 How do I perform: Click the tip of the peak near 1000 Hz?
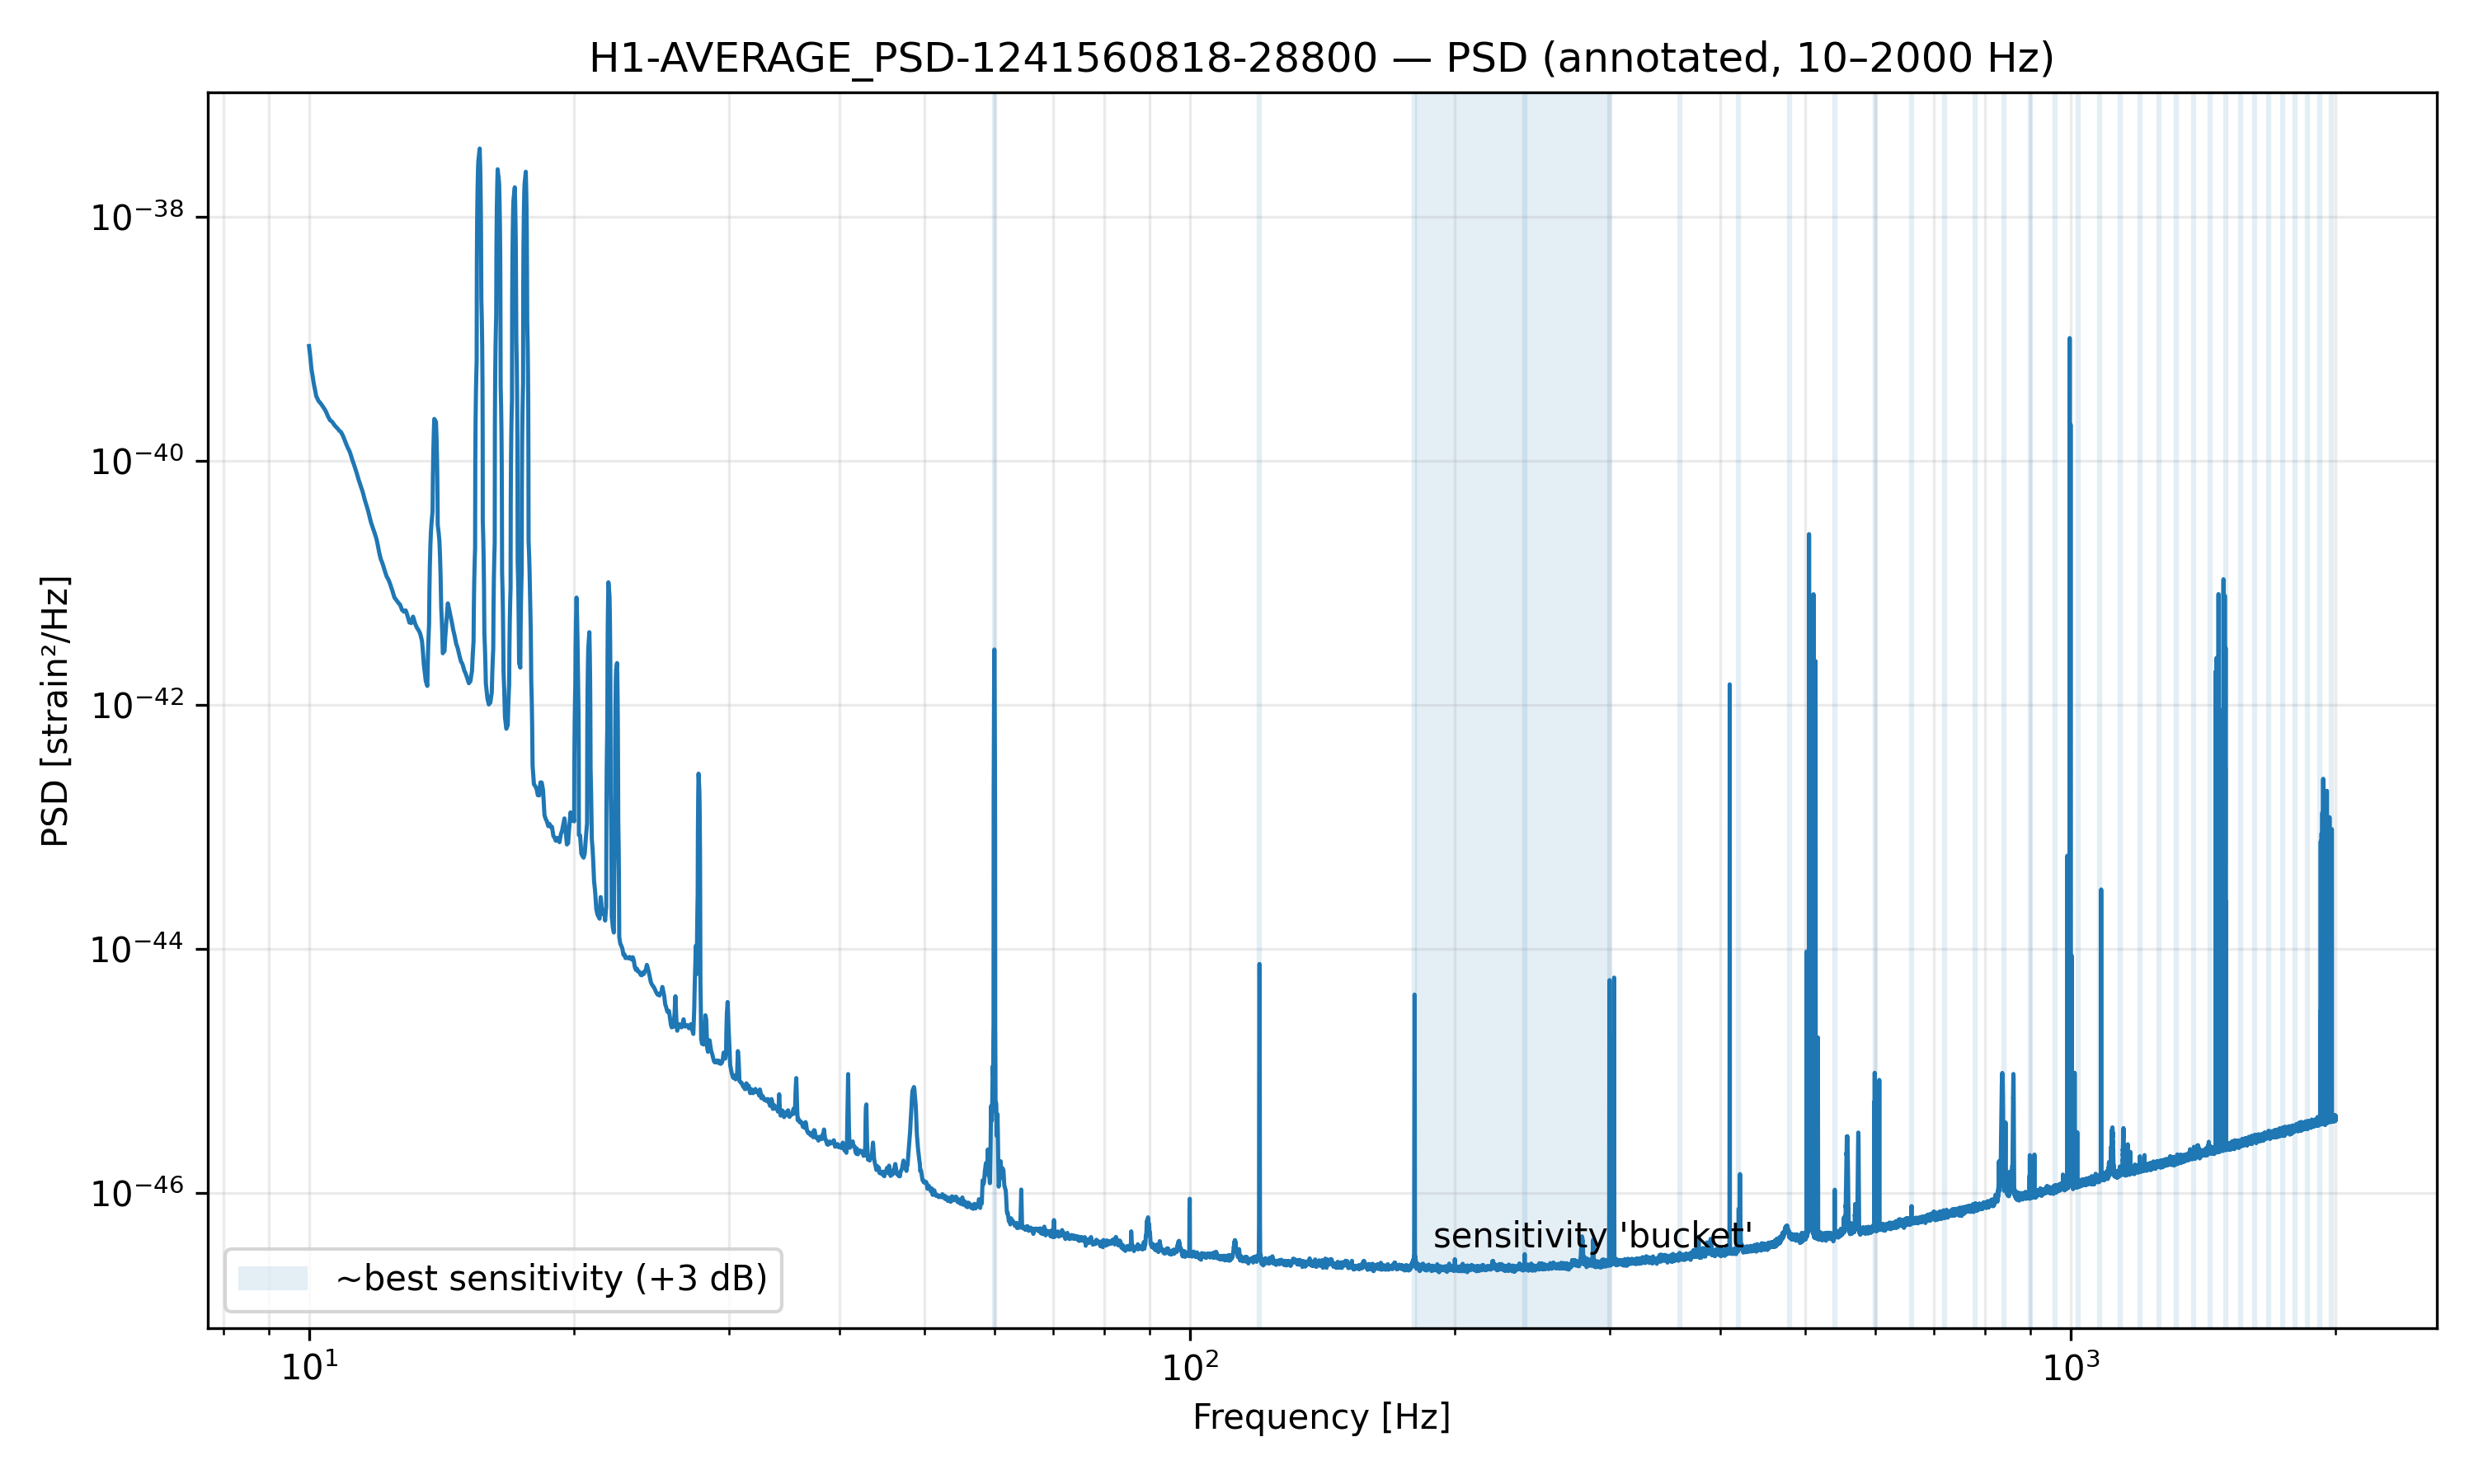click(2069, 339)
